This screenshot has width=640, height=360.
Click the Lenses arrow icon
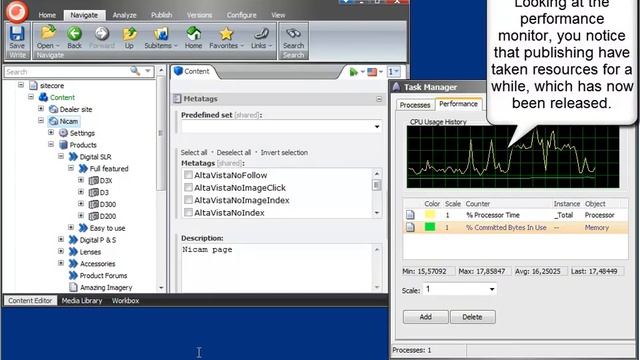pyautogui.click(x=73, y=252)
